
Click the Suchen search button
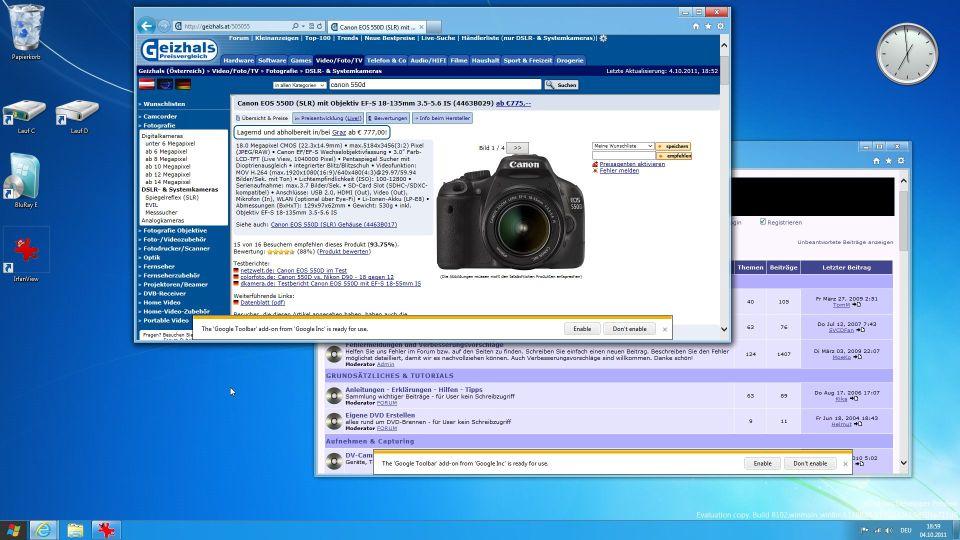pyautogui.click(x=561, y=85)
